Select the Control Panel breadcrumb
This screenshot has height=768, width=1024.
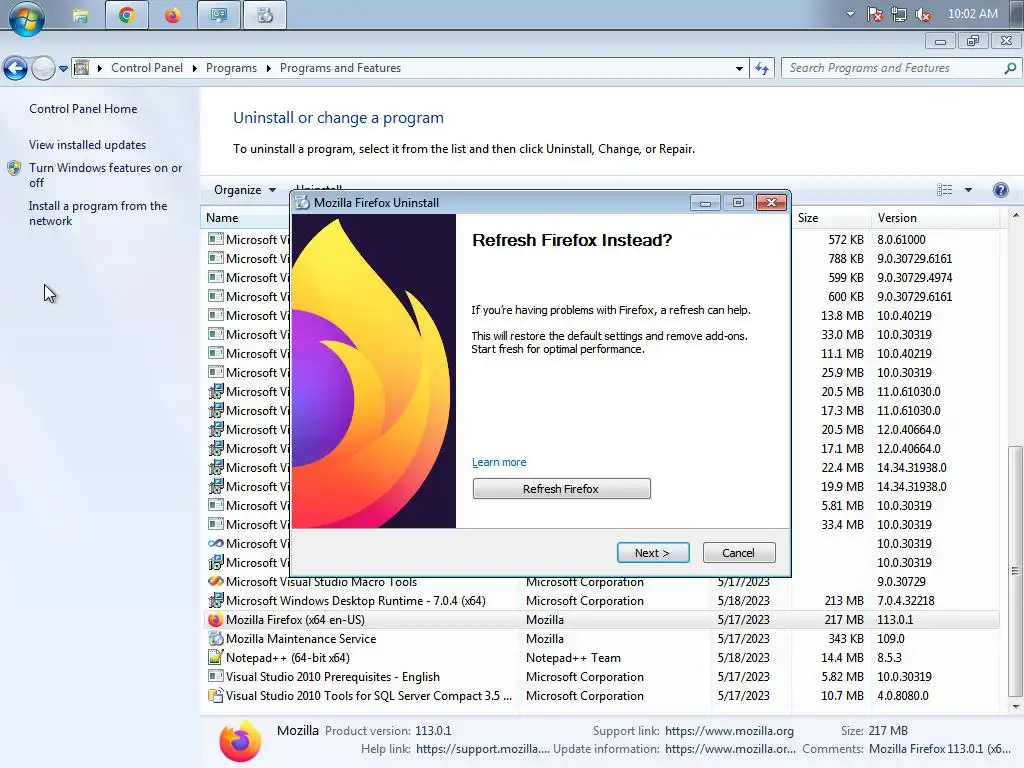click(147, 68)
